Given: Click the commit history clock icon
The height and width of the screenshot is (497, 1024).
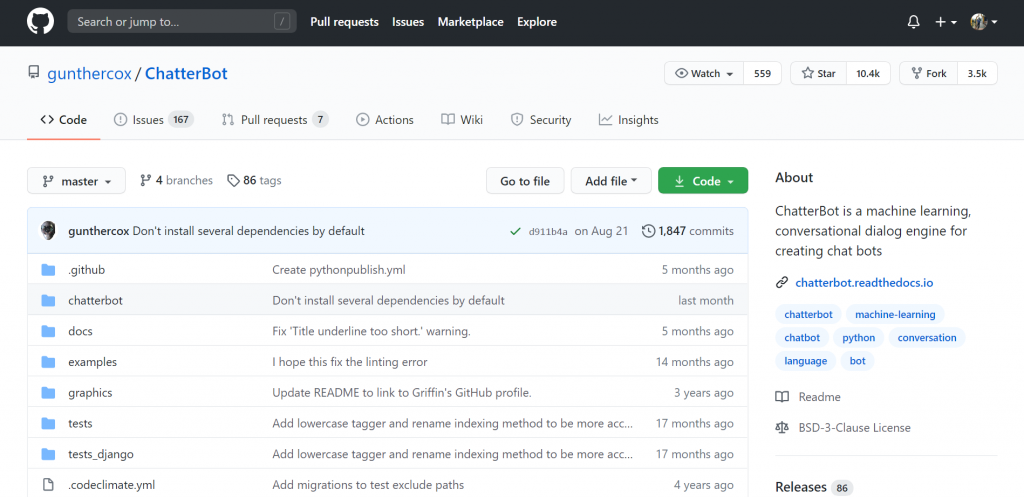Looking at the screenshot, I should coord(649,231).
